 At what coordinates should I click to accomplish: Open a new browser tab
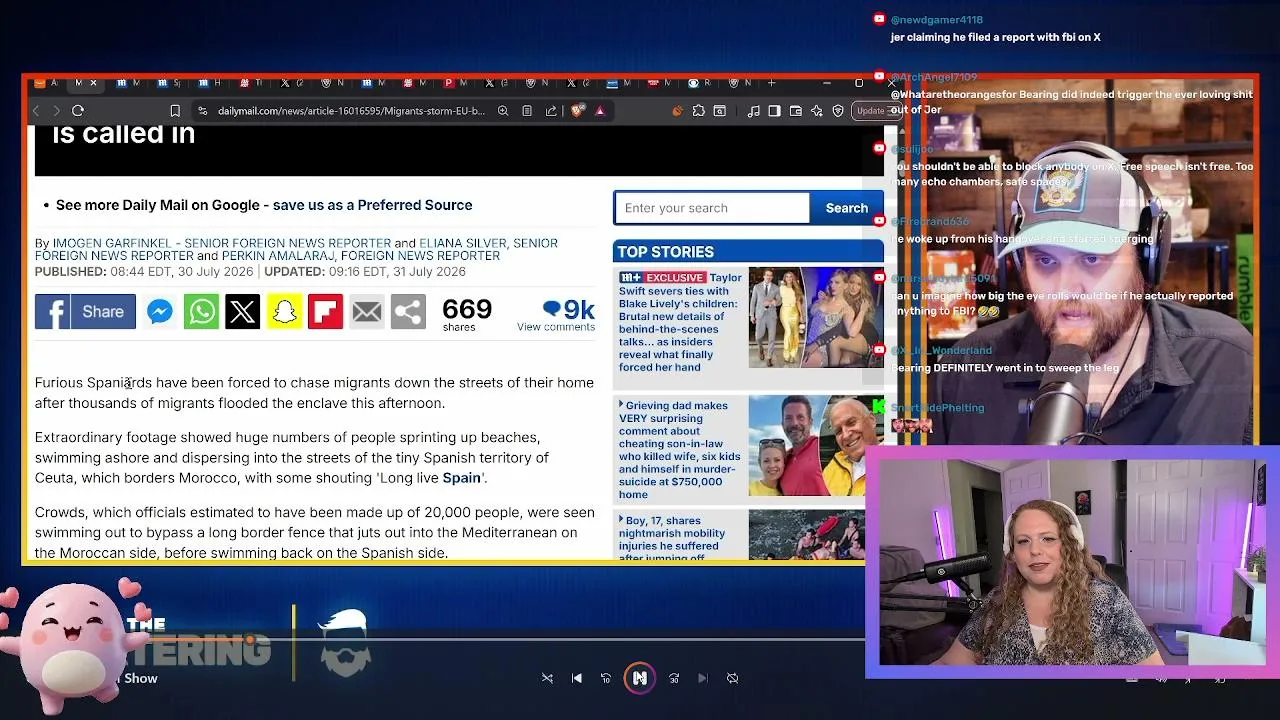771,83
